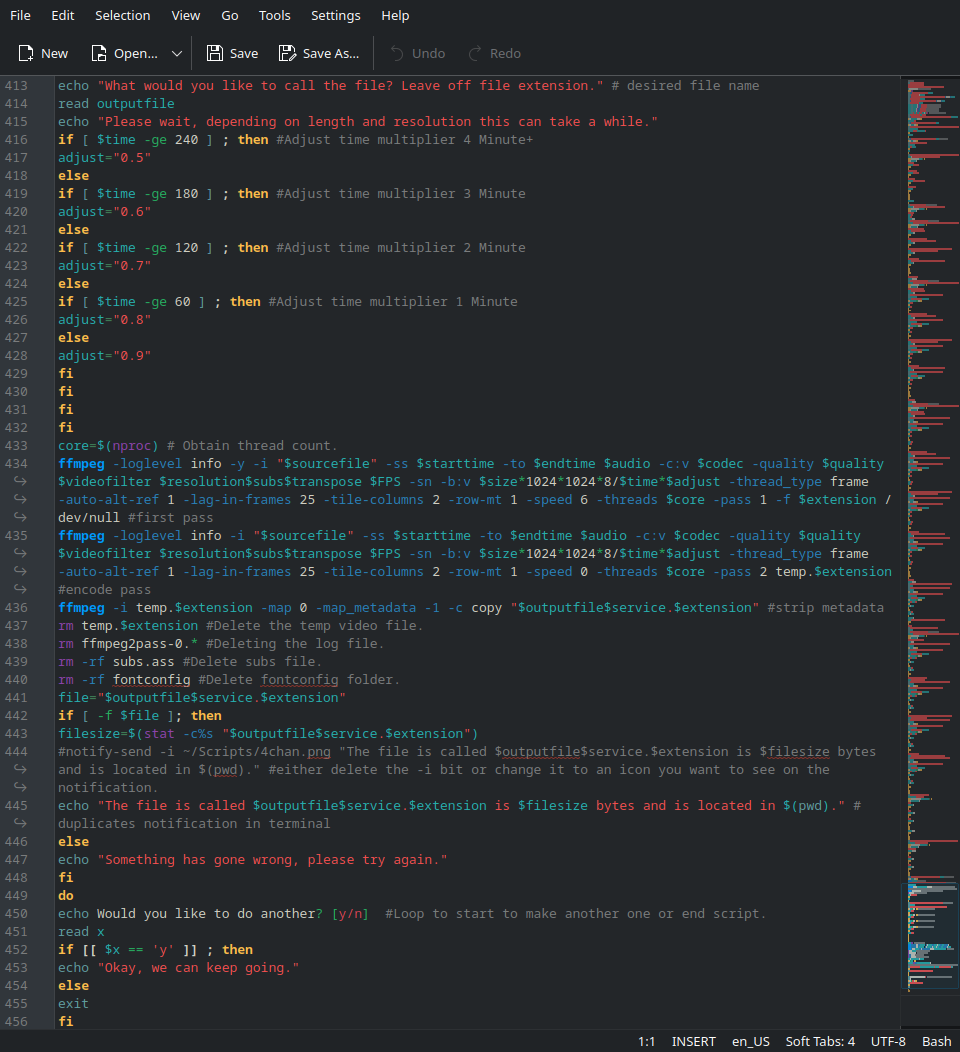Click '#Adjust time multiplier 4 Minute+' comment
Viewport: 960px width, 1052px height.
coord(405,140)
